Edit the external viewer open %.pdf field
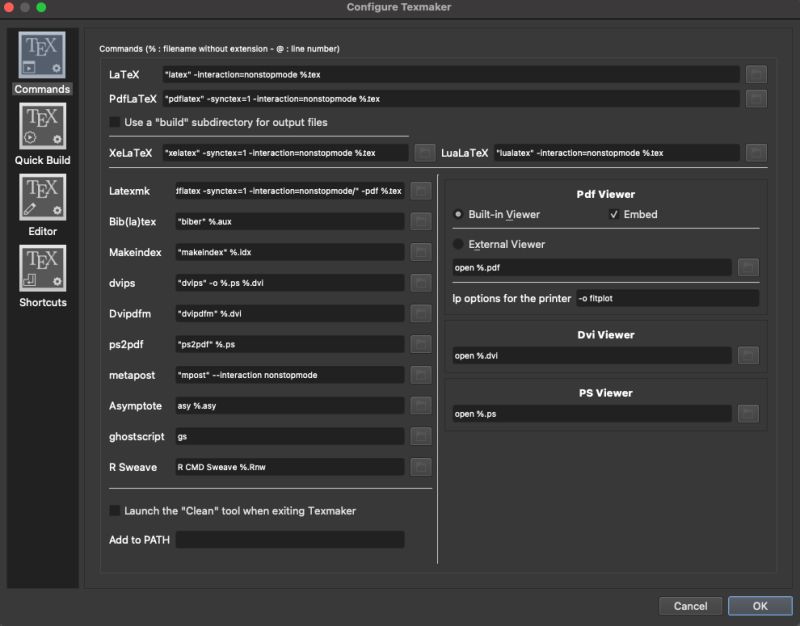 pyautogui.click(x=592, y=267)
